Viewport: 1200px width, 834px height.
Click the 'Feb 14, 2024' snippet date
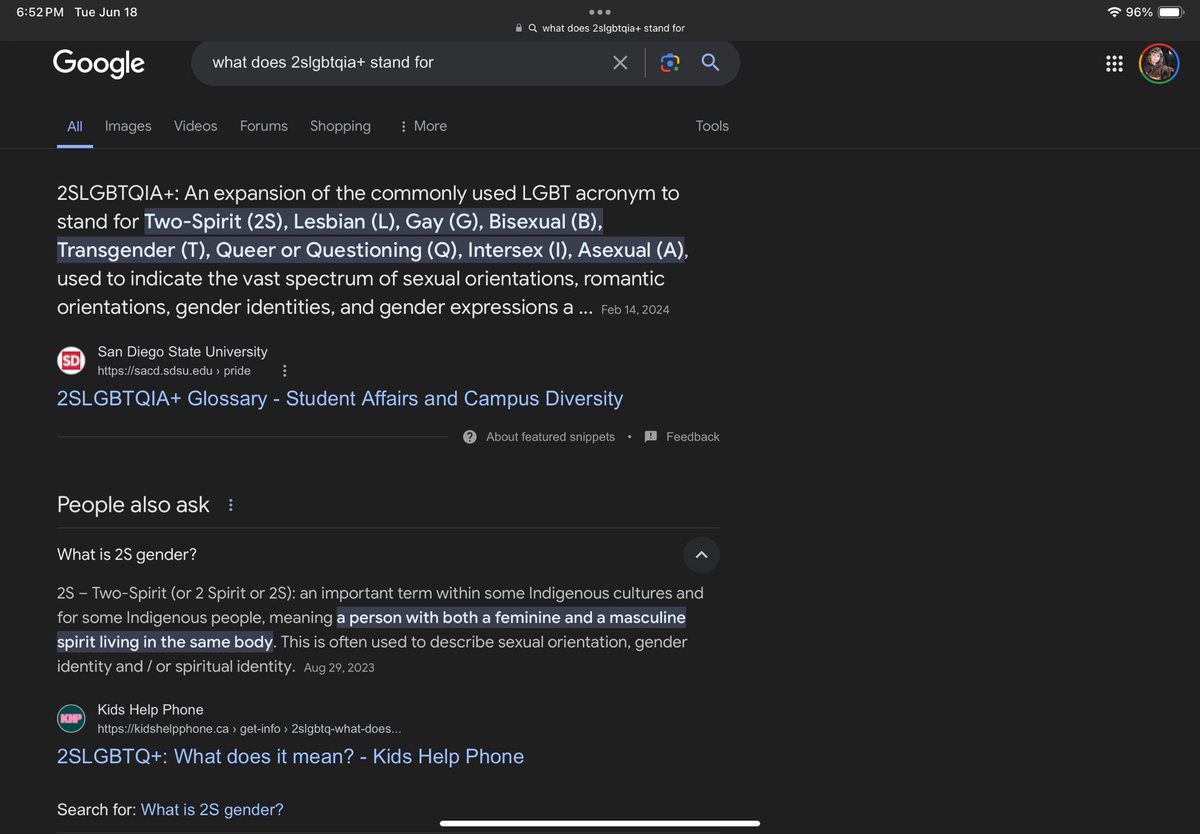(x=635, y=310)
